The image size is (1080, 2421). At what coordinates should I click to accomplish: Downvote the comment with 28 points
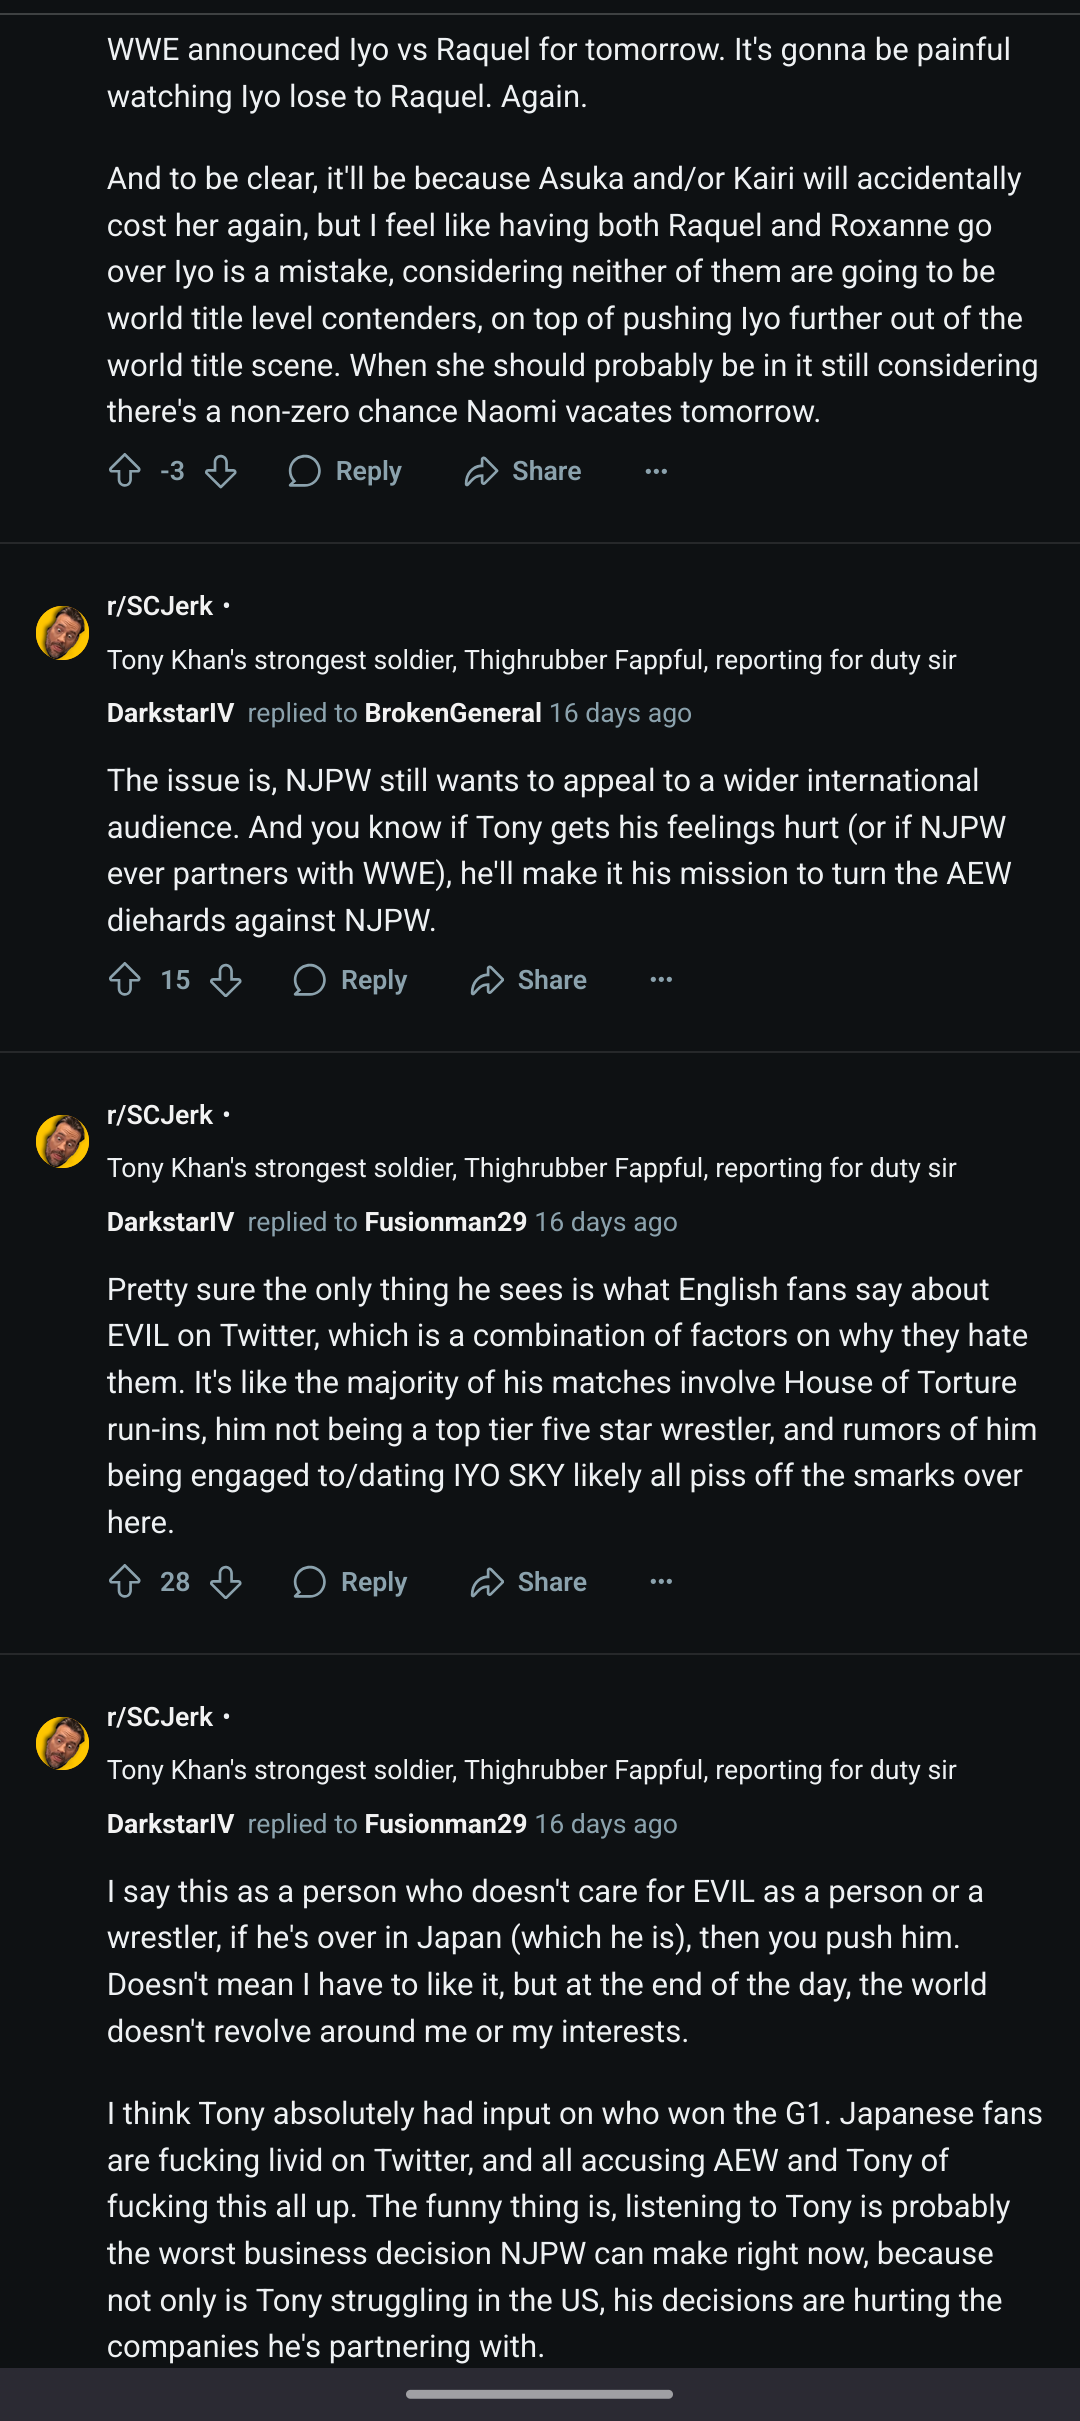[226, 1582]
